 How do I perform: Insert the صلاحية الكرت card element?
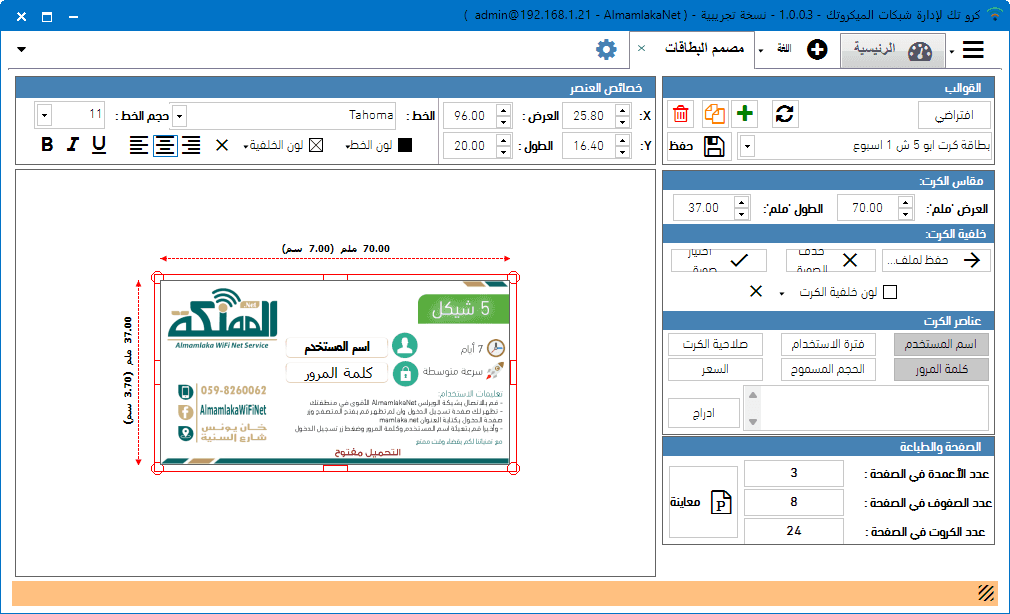click(x=715, y=344)
